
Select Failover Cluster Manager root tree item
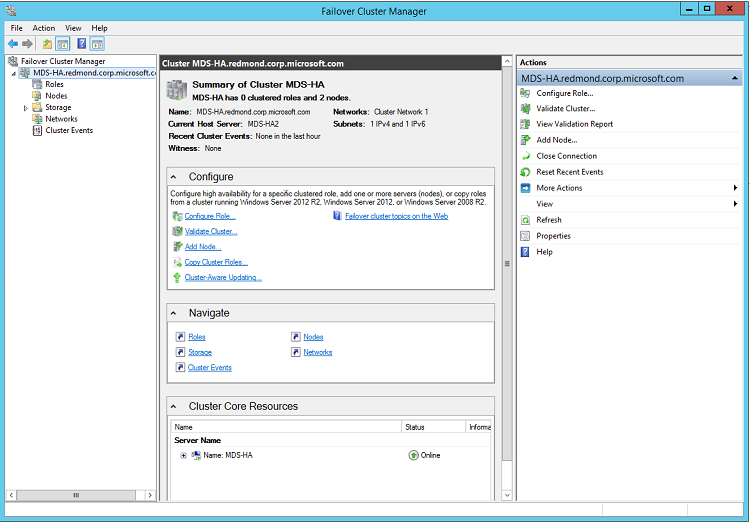coord(63,61)
